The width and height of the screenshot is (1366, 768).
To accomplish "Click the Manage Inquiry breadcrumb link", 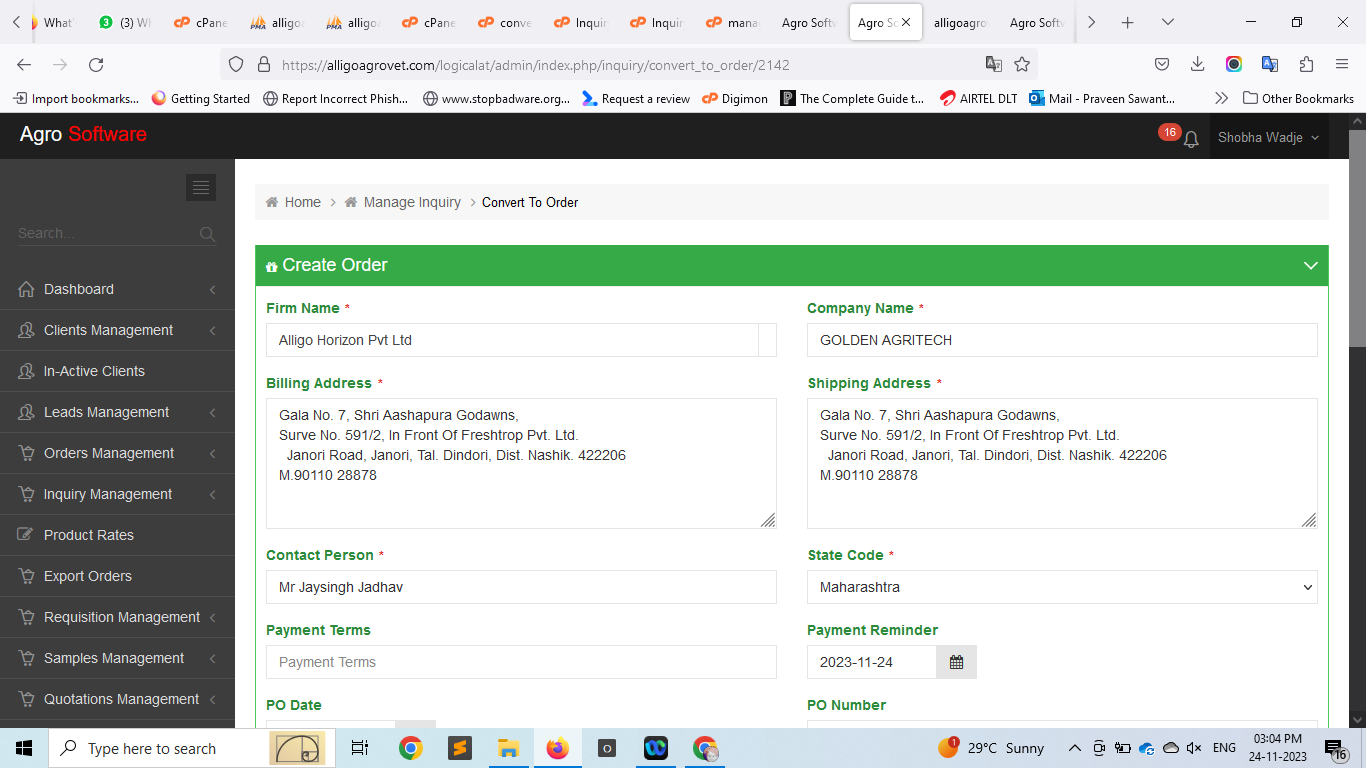I will coord(411,202).
